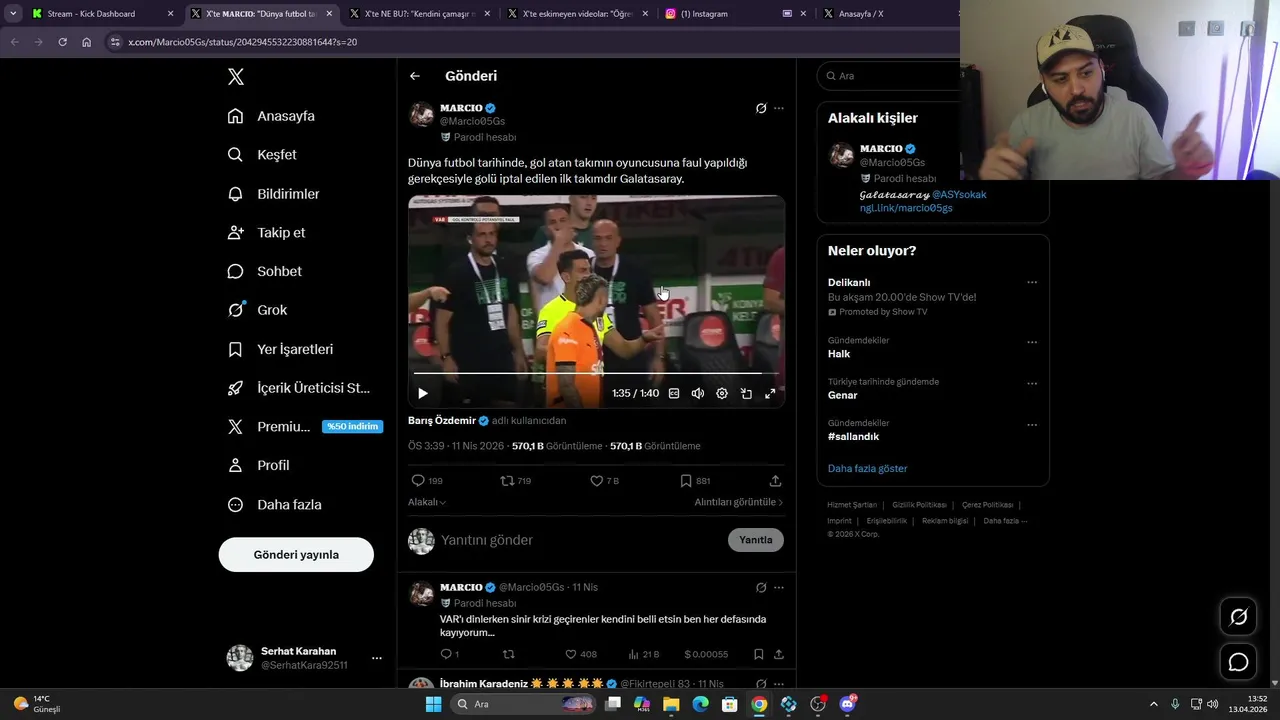Viewport: 1280px width, 720px height.
Task: Toggle picture-in-picture mode for video
Action: tap(746, 394)
